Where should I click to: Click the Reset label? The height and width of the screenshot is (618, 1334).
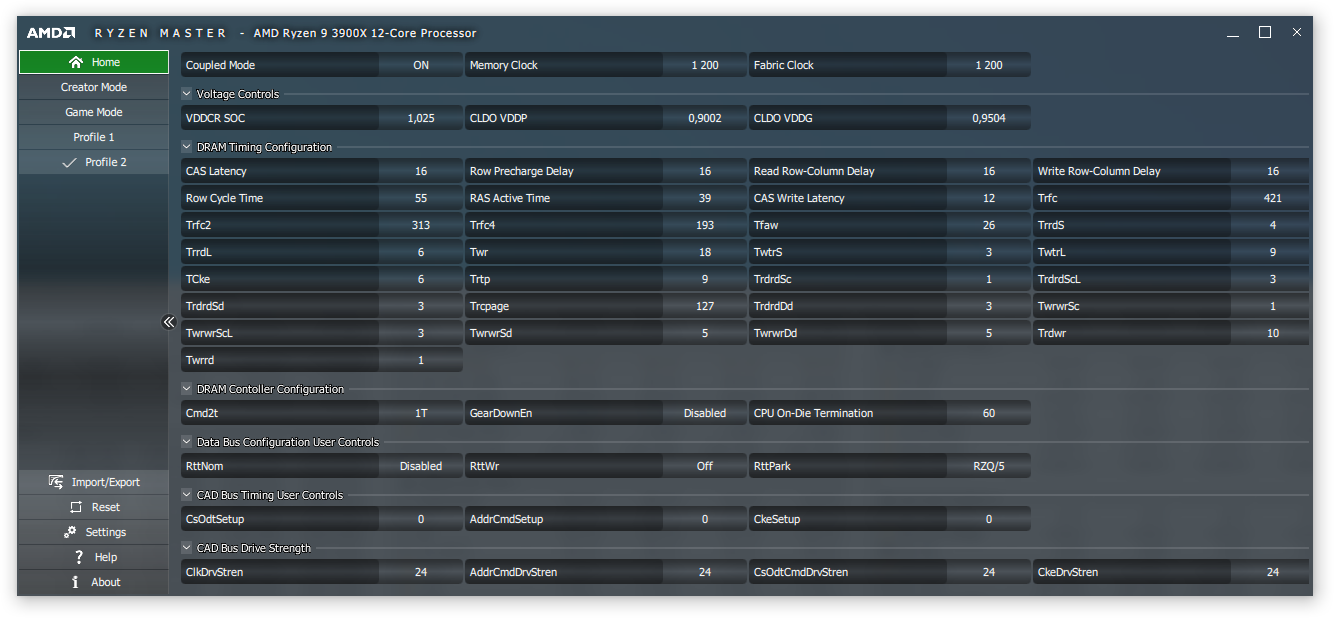[x=106, y=507]
